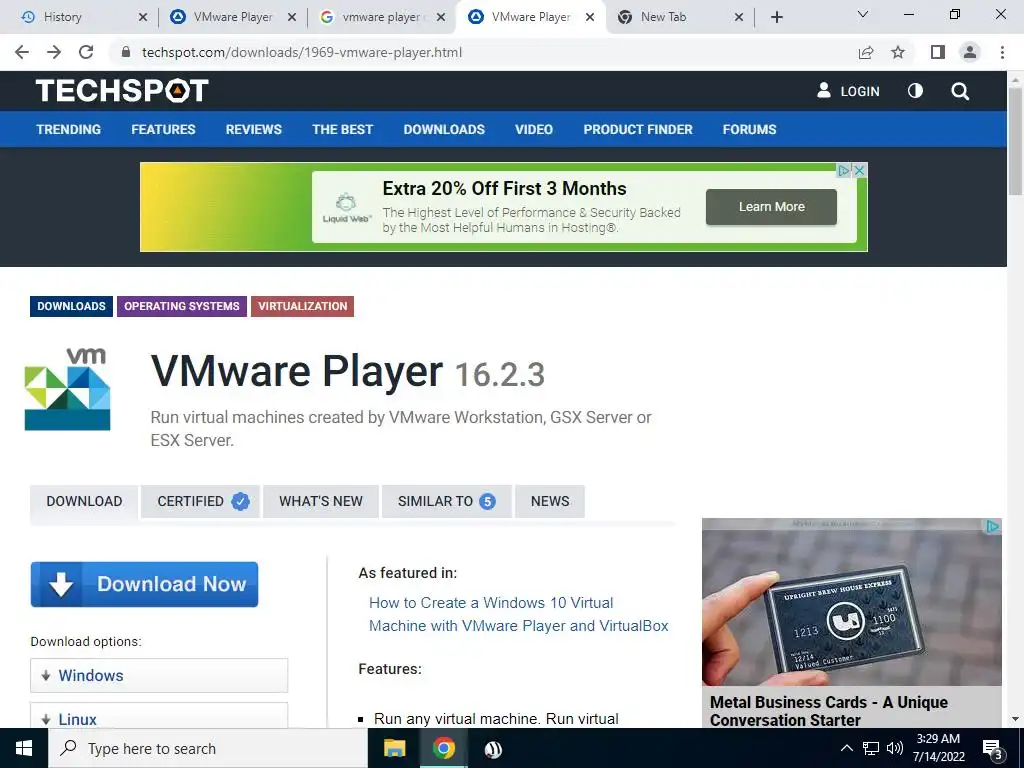Click Learn More in the Liquid Web ad
This screenshot has height=768, width=1024.
coord(771,207)
